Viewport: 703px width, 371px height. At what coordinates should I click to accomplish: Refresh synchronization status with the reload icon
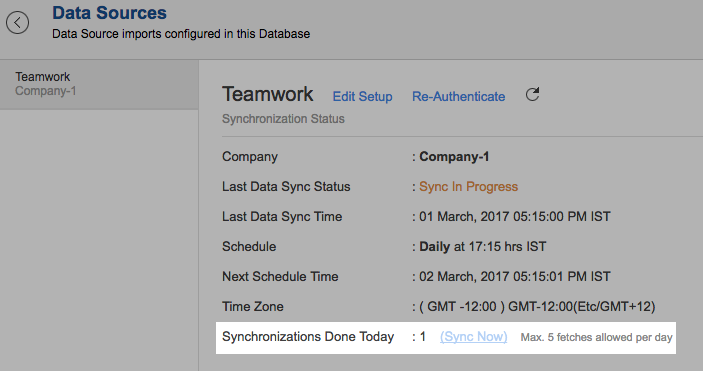click(532, 94)
